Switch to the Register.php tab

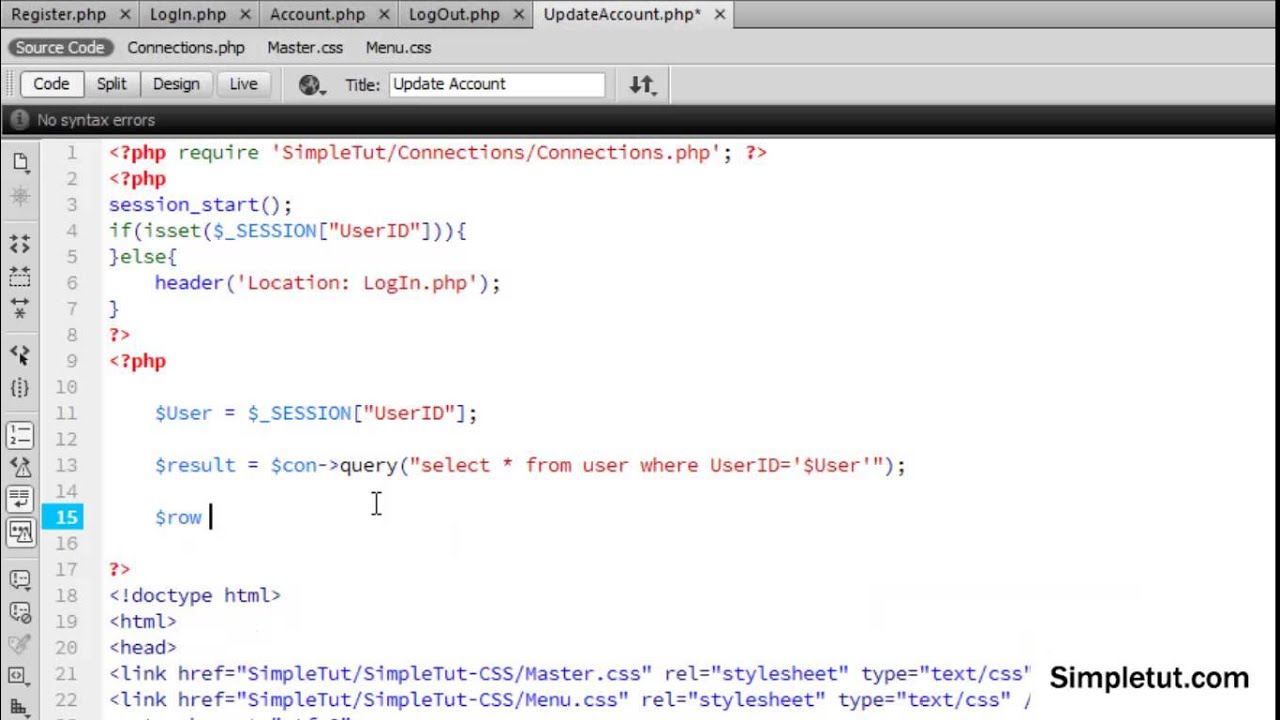click(58, 14)
